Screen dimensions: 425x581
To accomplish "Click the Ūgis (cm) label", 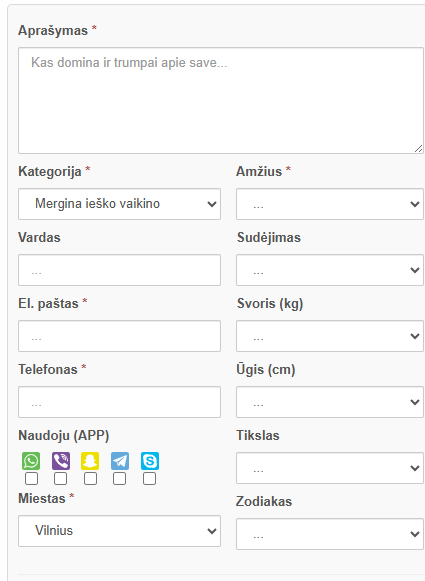I will [266, 369].
